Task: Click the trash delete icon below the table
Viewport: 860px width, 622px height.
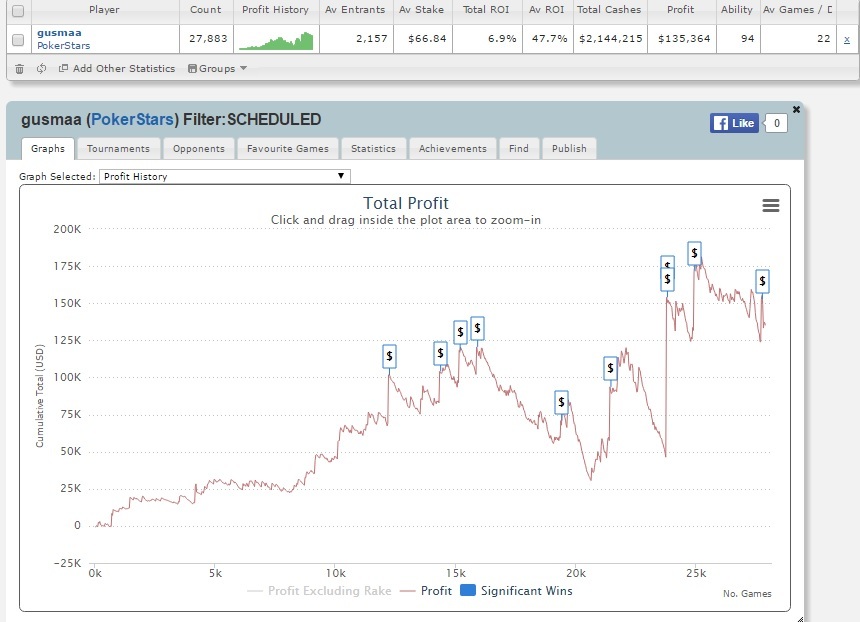Action: [x=19, y=69]
